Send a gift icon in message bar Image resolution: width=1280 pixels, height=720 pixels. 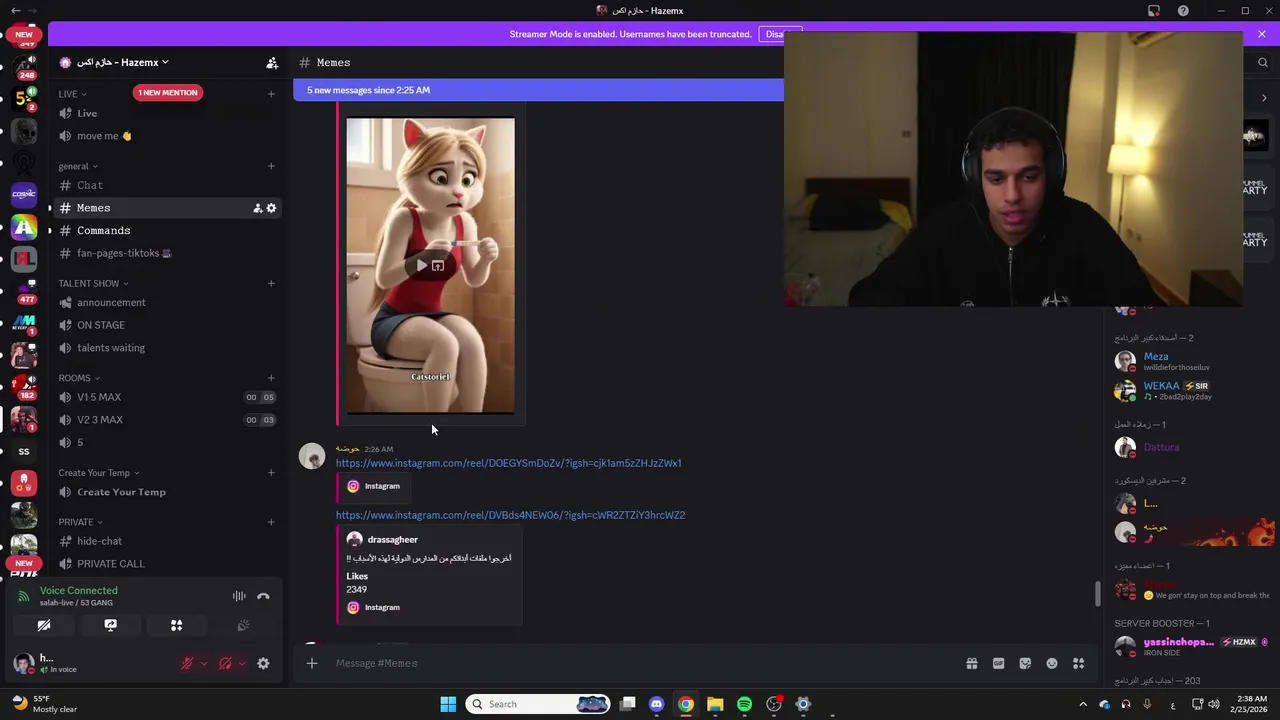click(x=971, y=663)
